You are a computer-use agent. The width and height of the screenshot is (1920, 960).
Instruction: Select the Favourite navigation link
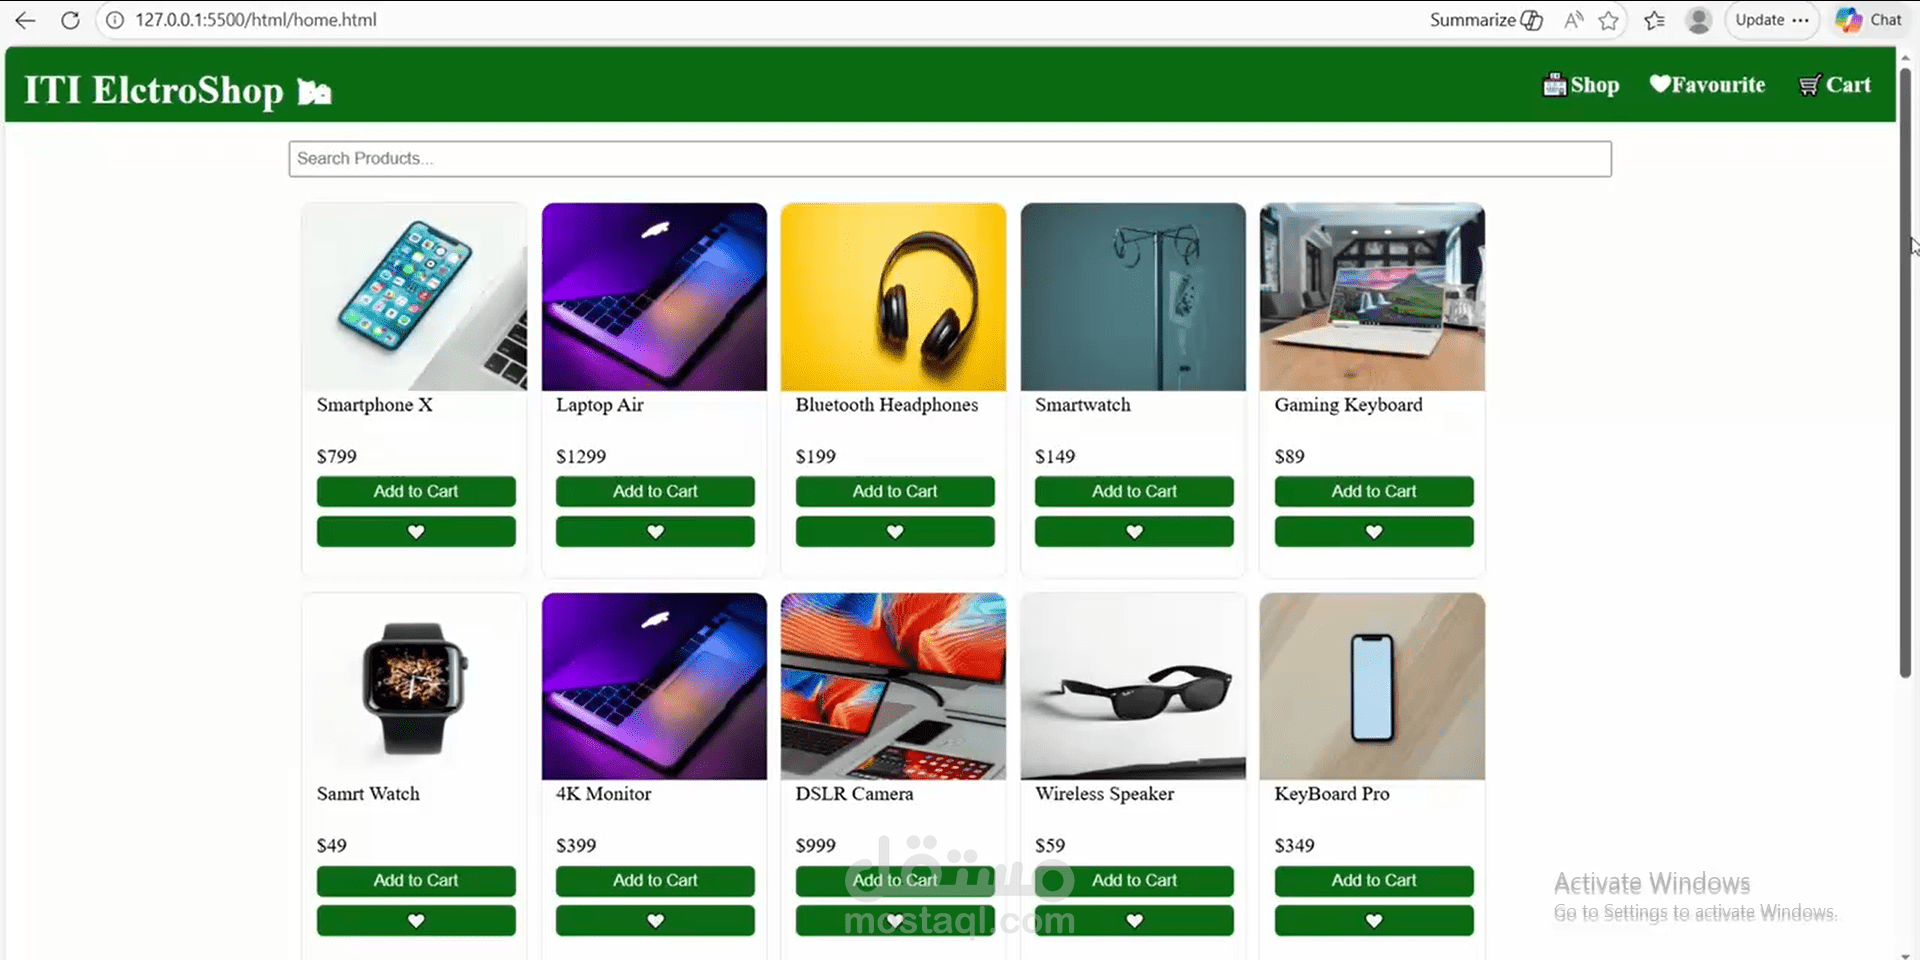(x=1718, y=85)
